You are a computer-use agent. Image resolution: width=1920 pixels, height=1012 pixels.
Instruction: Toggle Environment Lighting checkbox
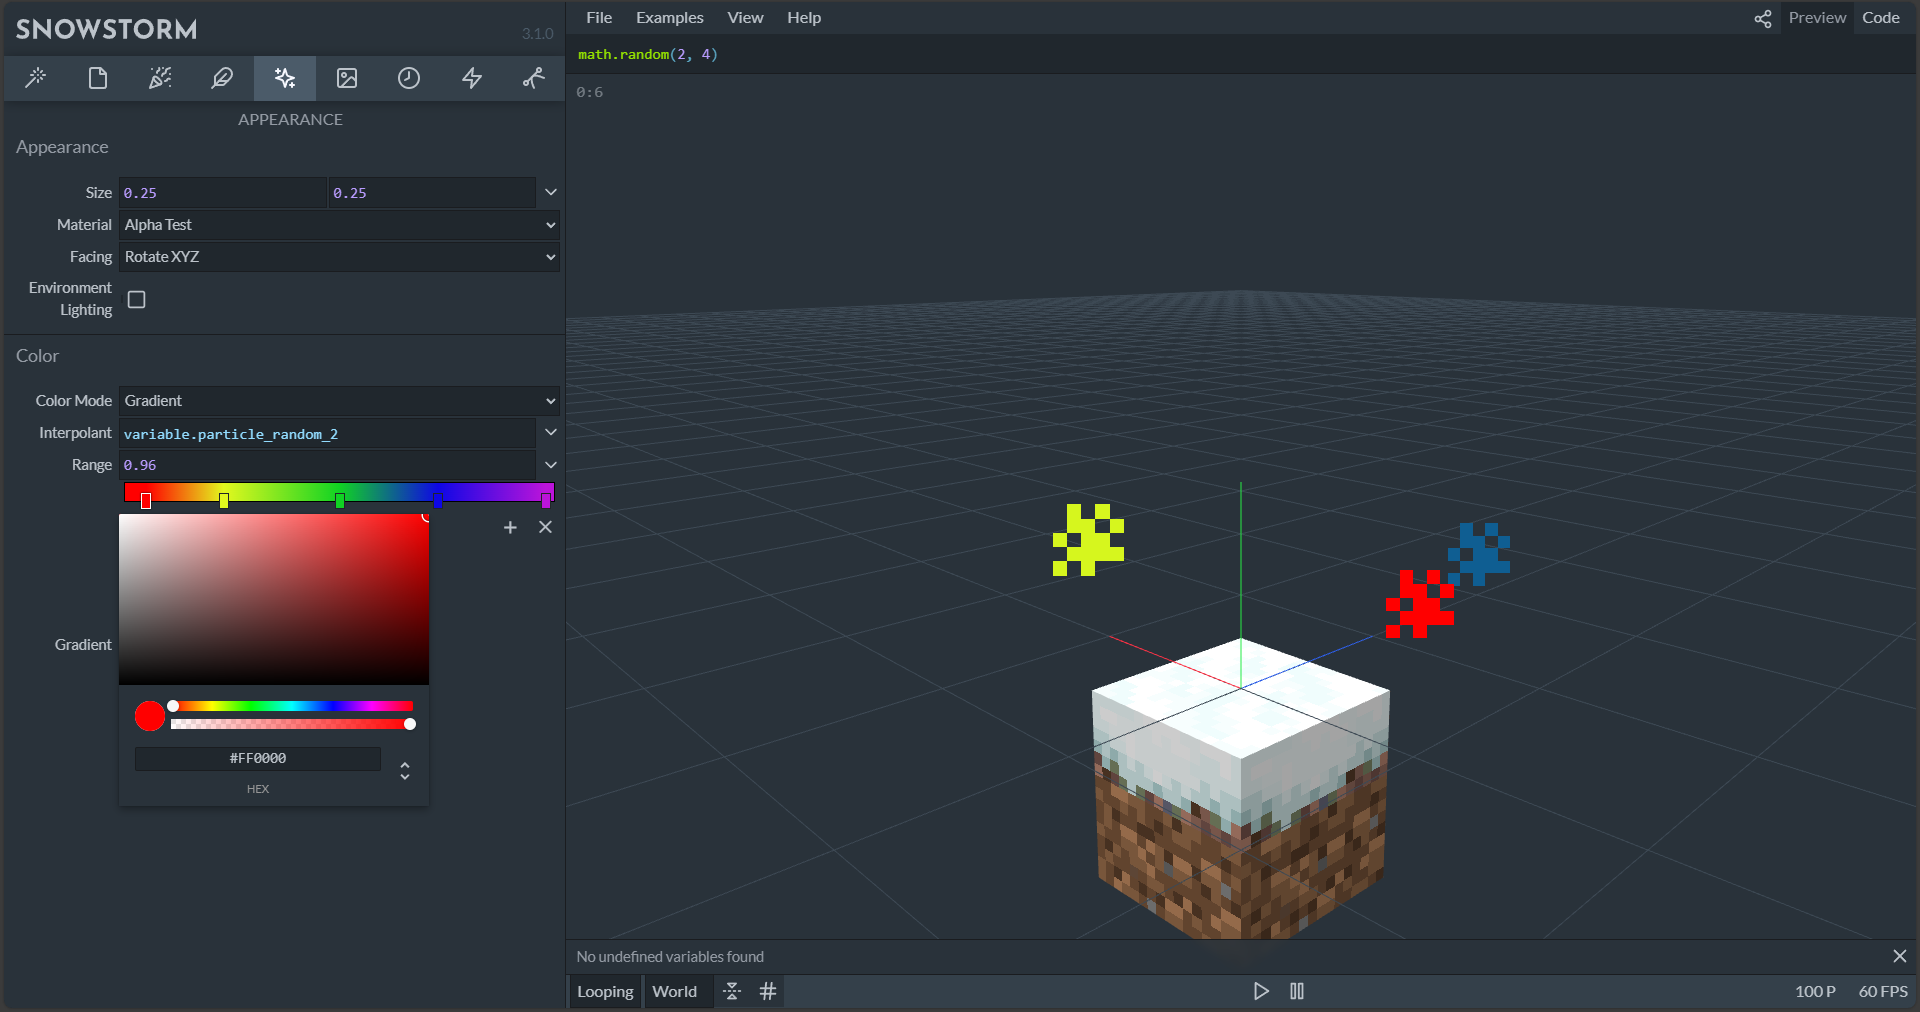[x=137, y=299]
